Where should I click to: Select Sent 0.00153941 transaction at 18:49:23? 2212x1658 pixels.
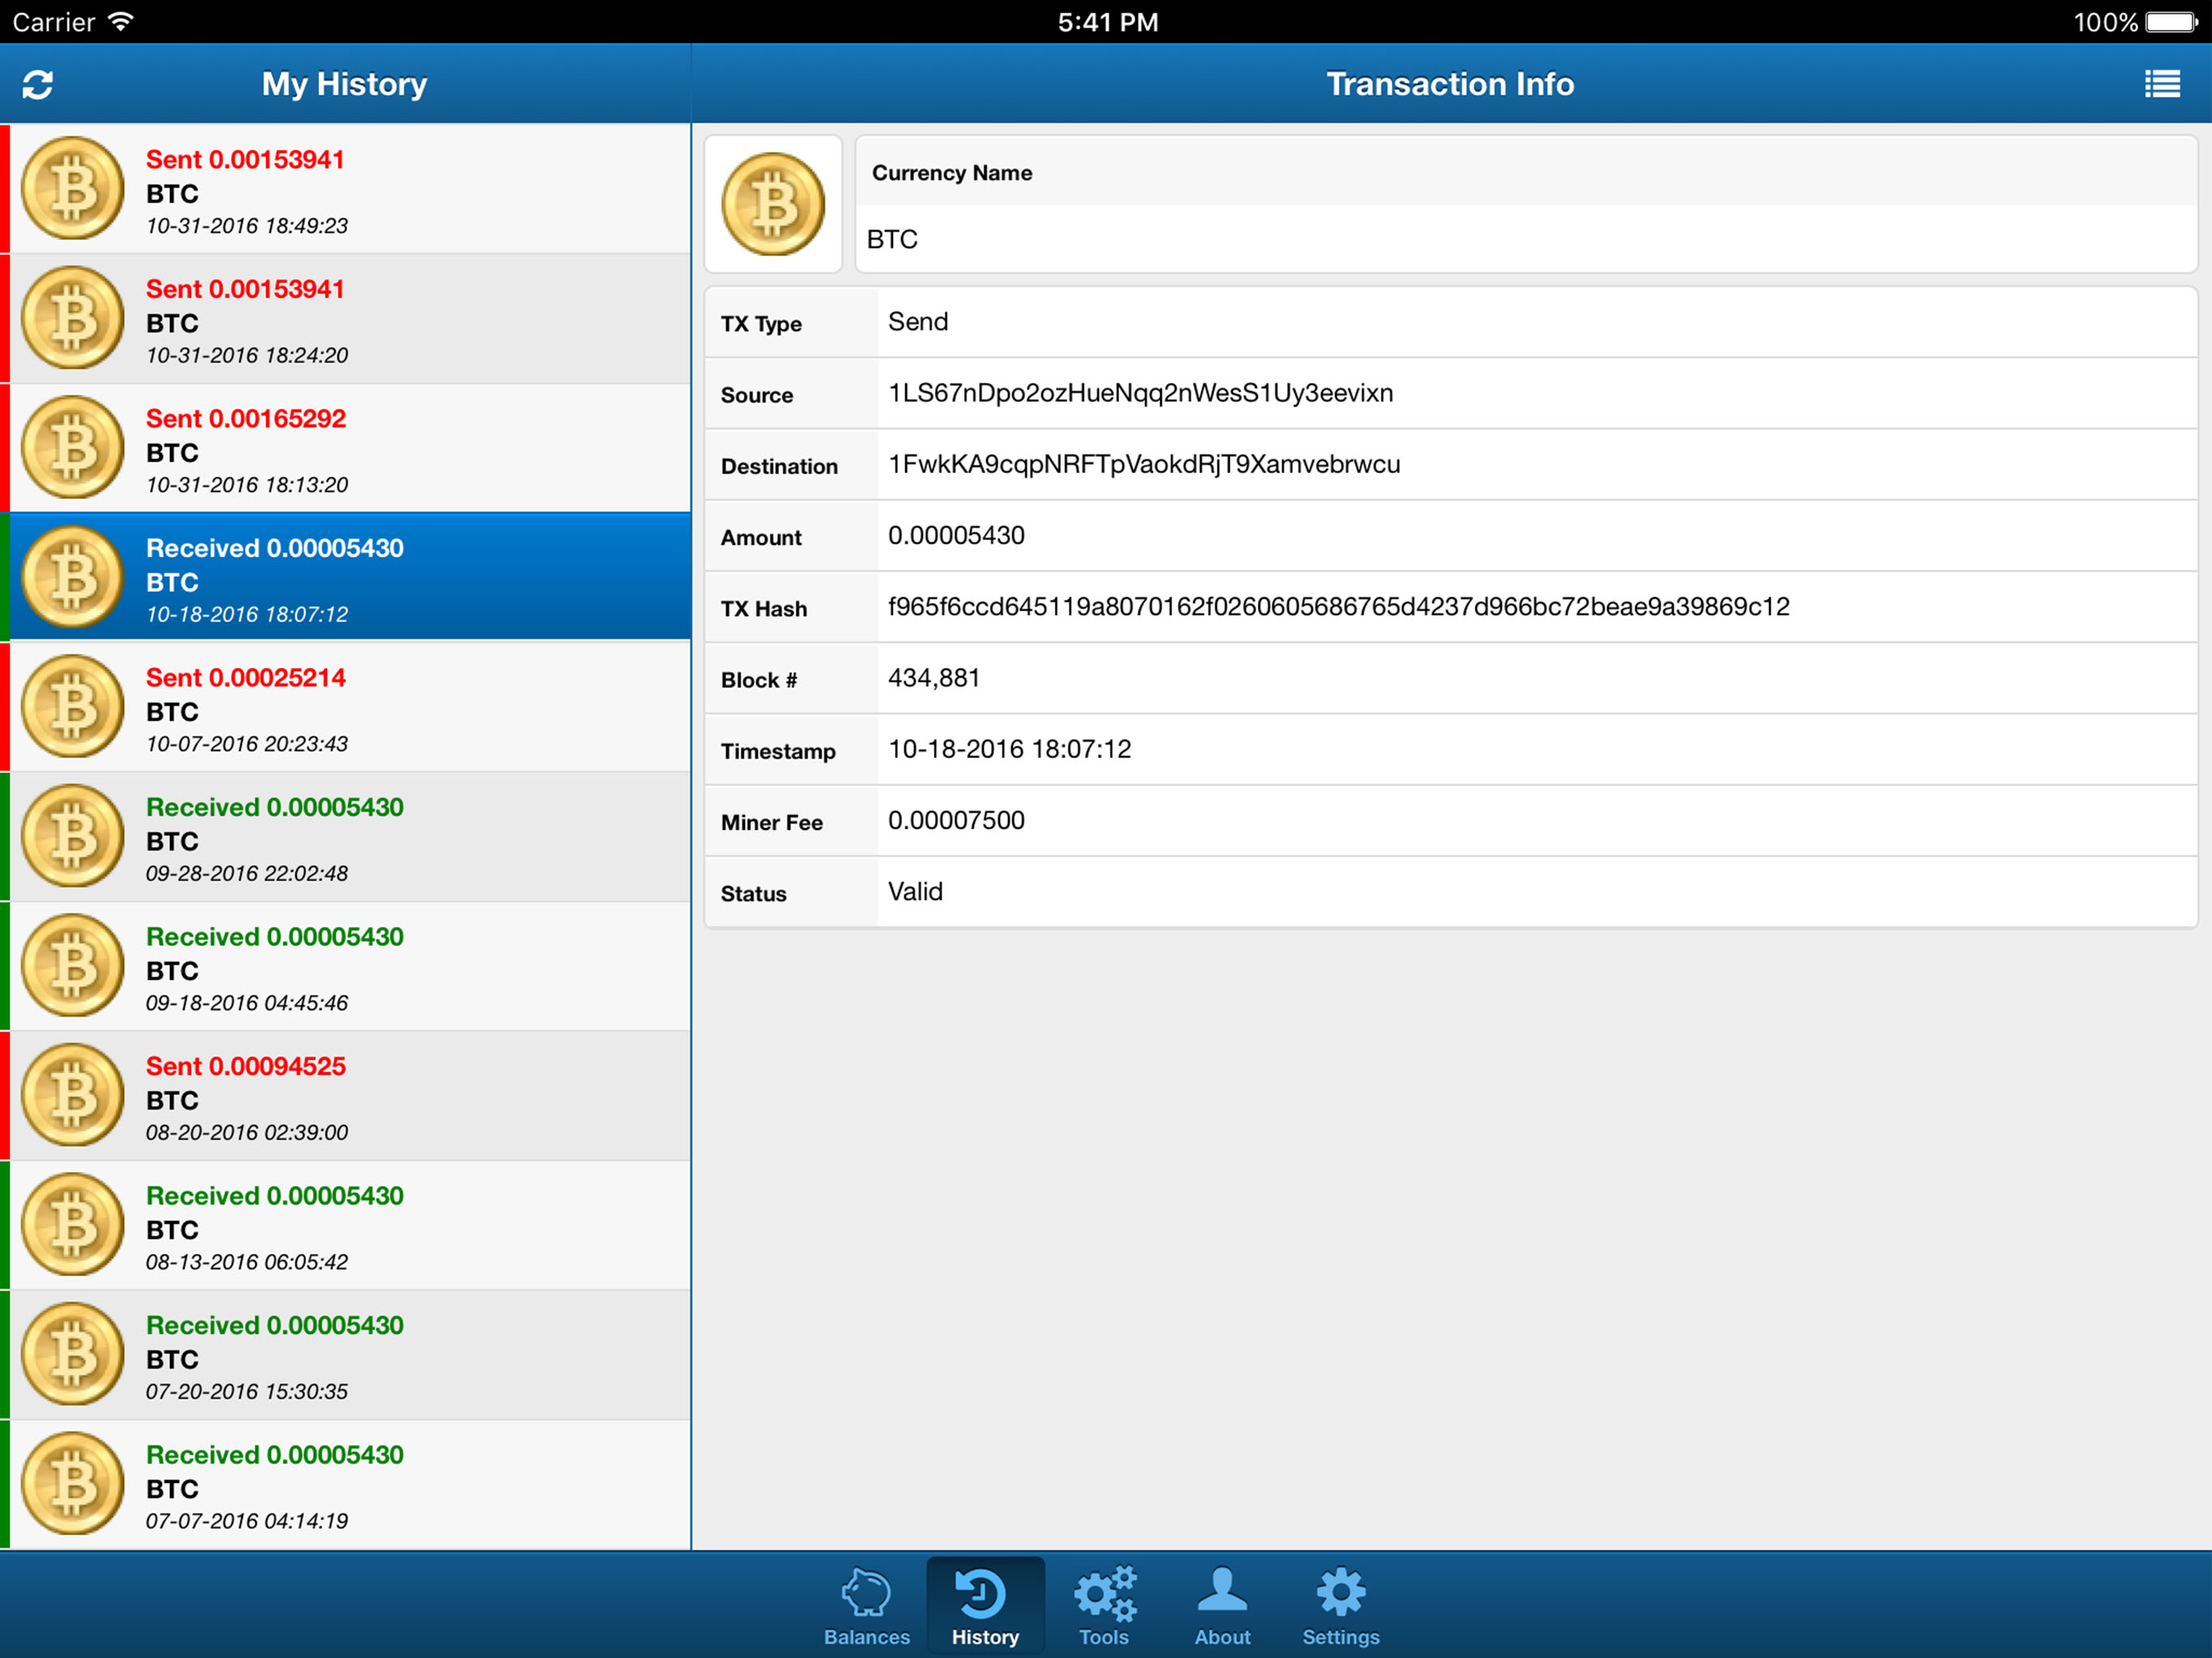tap(345, 189)
